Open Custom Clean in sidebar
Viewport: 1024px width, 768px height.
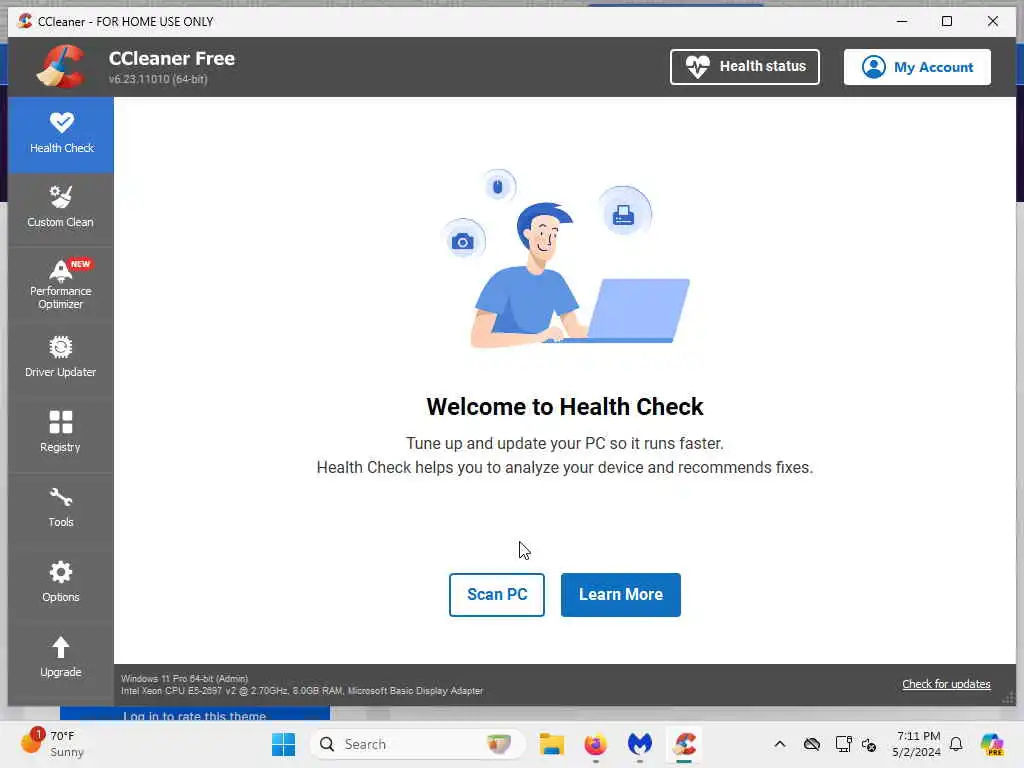[61, 207]
